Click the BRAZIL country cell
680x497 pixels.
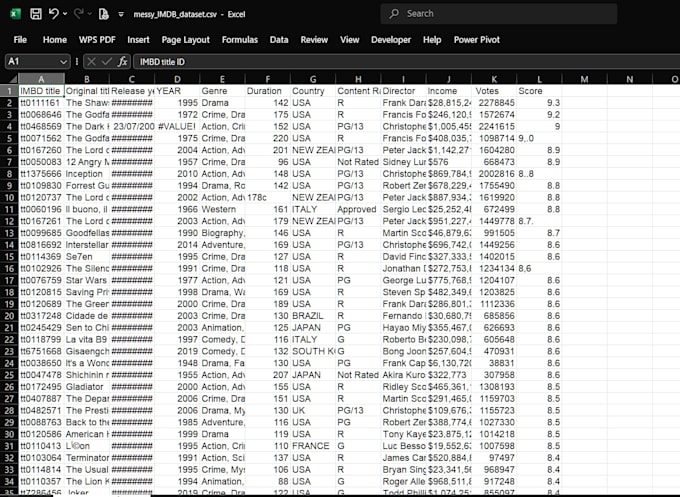click(x=313, y=316)
